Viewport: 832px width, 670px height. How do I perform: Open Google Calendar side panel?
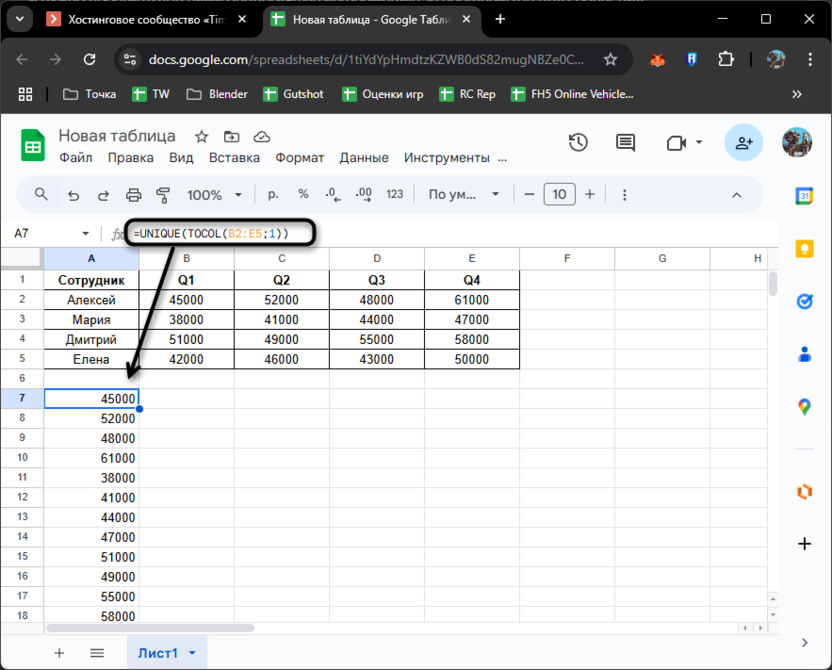pyautogui.click(x=804, y=196)
